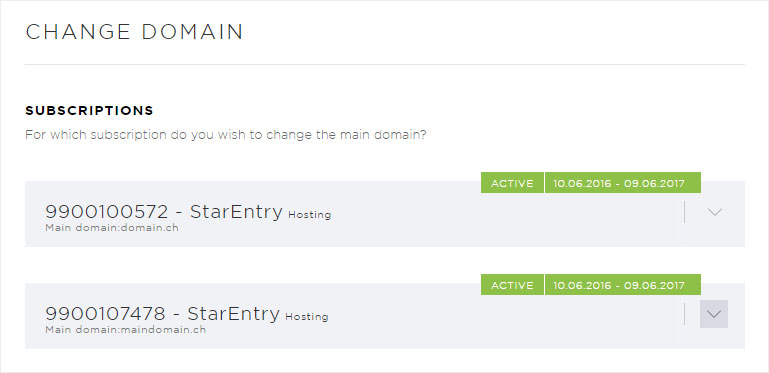The image size is (769, 373).
Task: Click the 9900100572 subscription number
Action: pyautogui.click(x=106, y=212)
